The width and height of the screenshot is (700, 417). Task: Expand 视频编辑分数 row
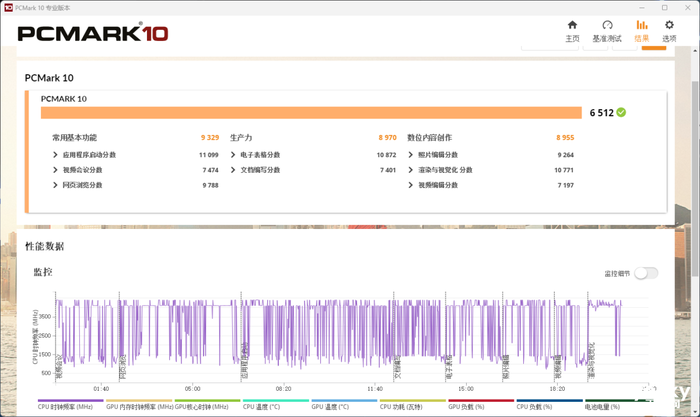pos(411,185)
